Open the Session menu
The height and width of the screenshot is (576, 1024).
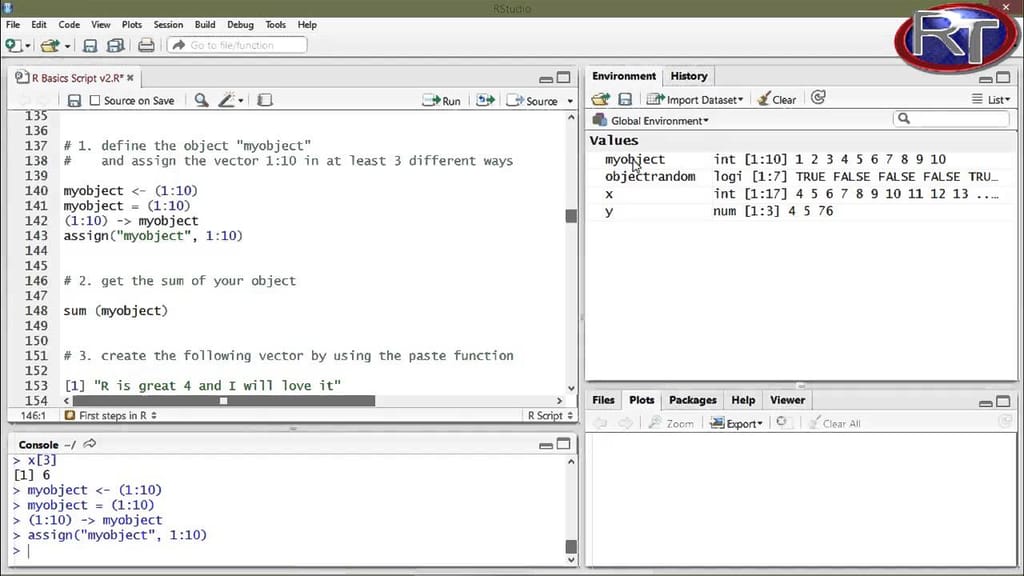tap(167, 25)
